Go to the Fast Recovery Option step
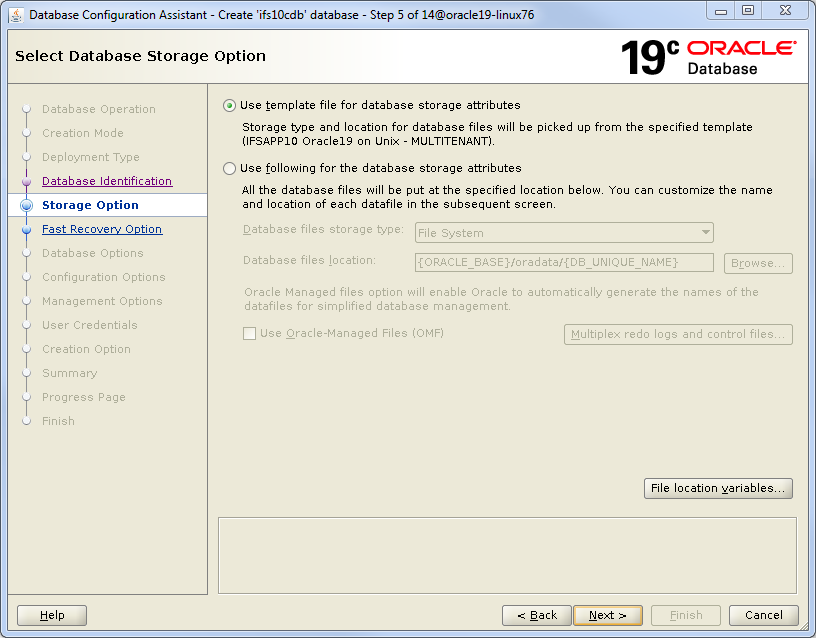 click(x=102, y=229)
